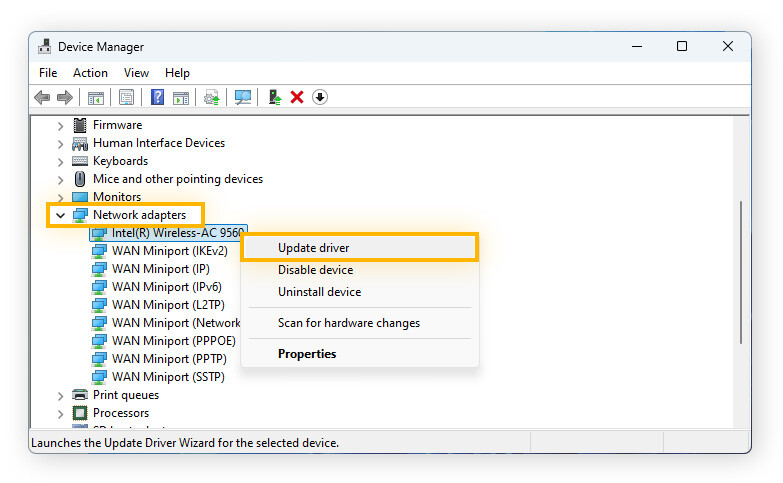The height and width of the screenshot is (483, 783).
Task: Expand the Print queues category
Action: [60, 395]
